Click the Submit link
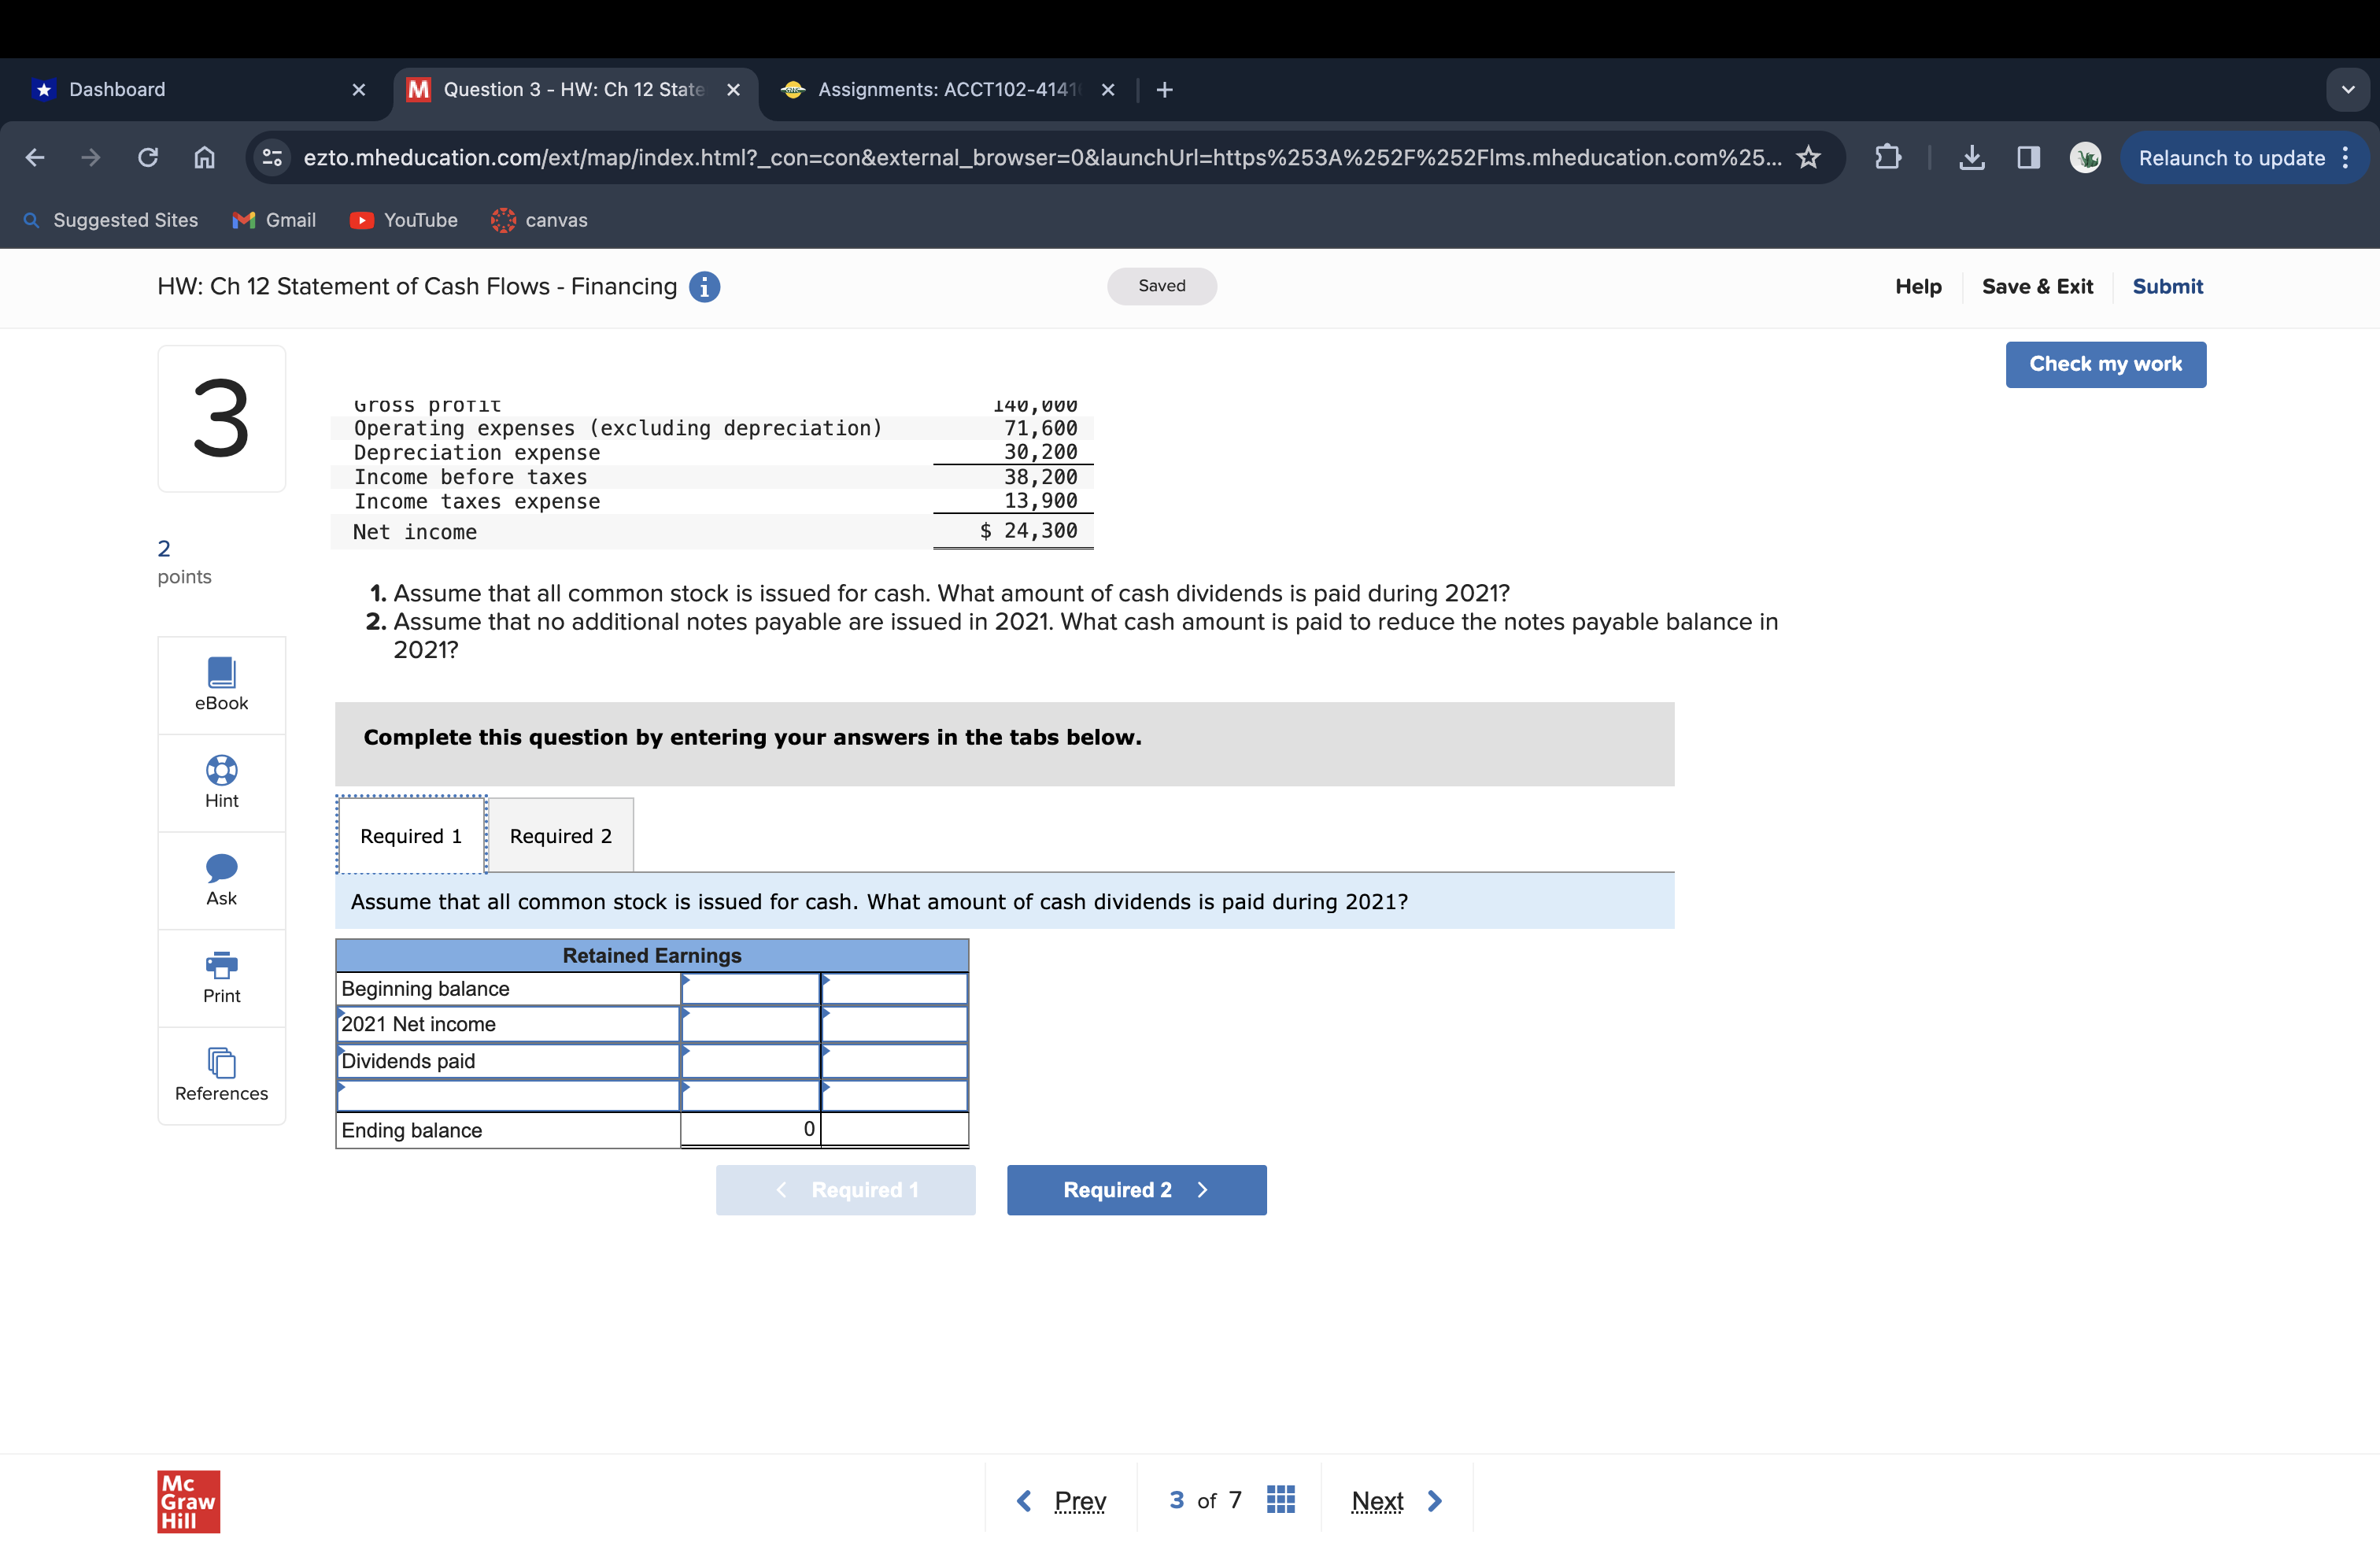The image size is (2380, 1546). coord(2167,287)
